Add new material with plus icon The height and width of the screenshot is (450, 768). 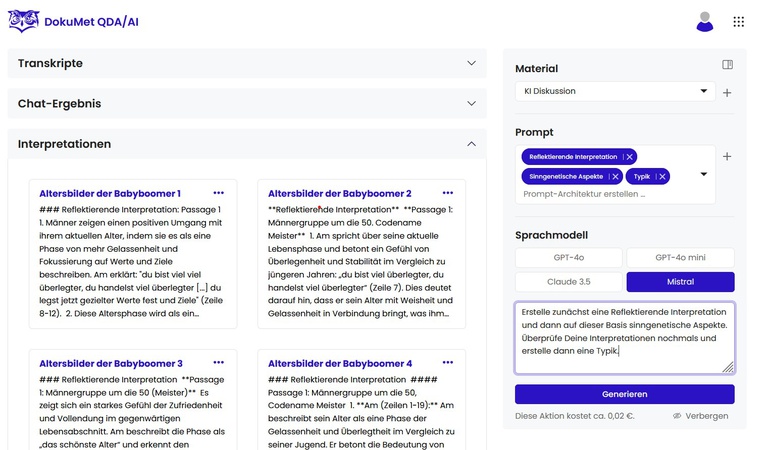727,93
